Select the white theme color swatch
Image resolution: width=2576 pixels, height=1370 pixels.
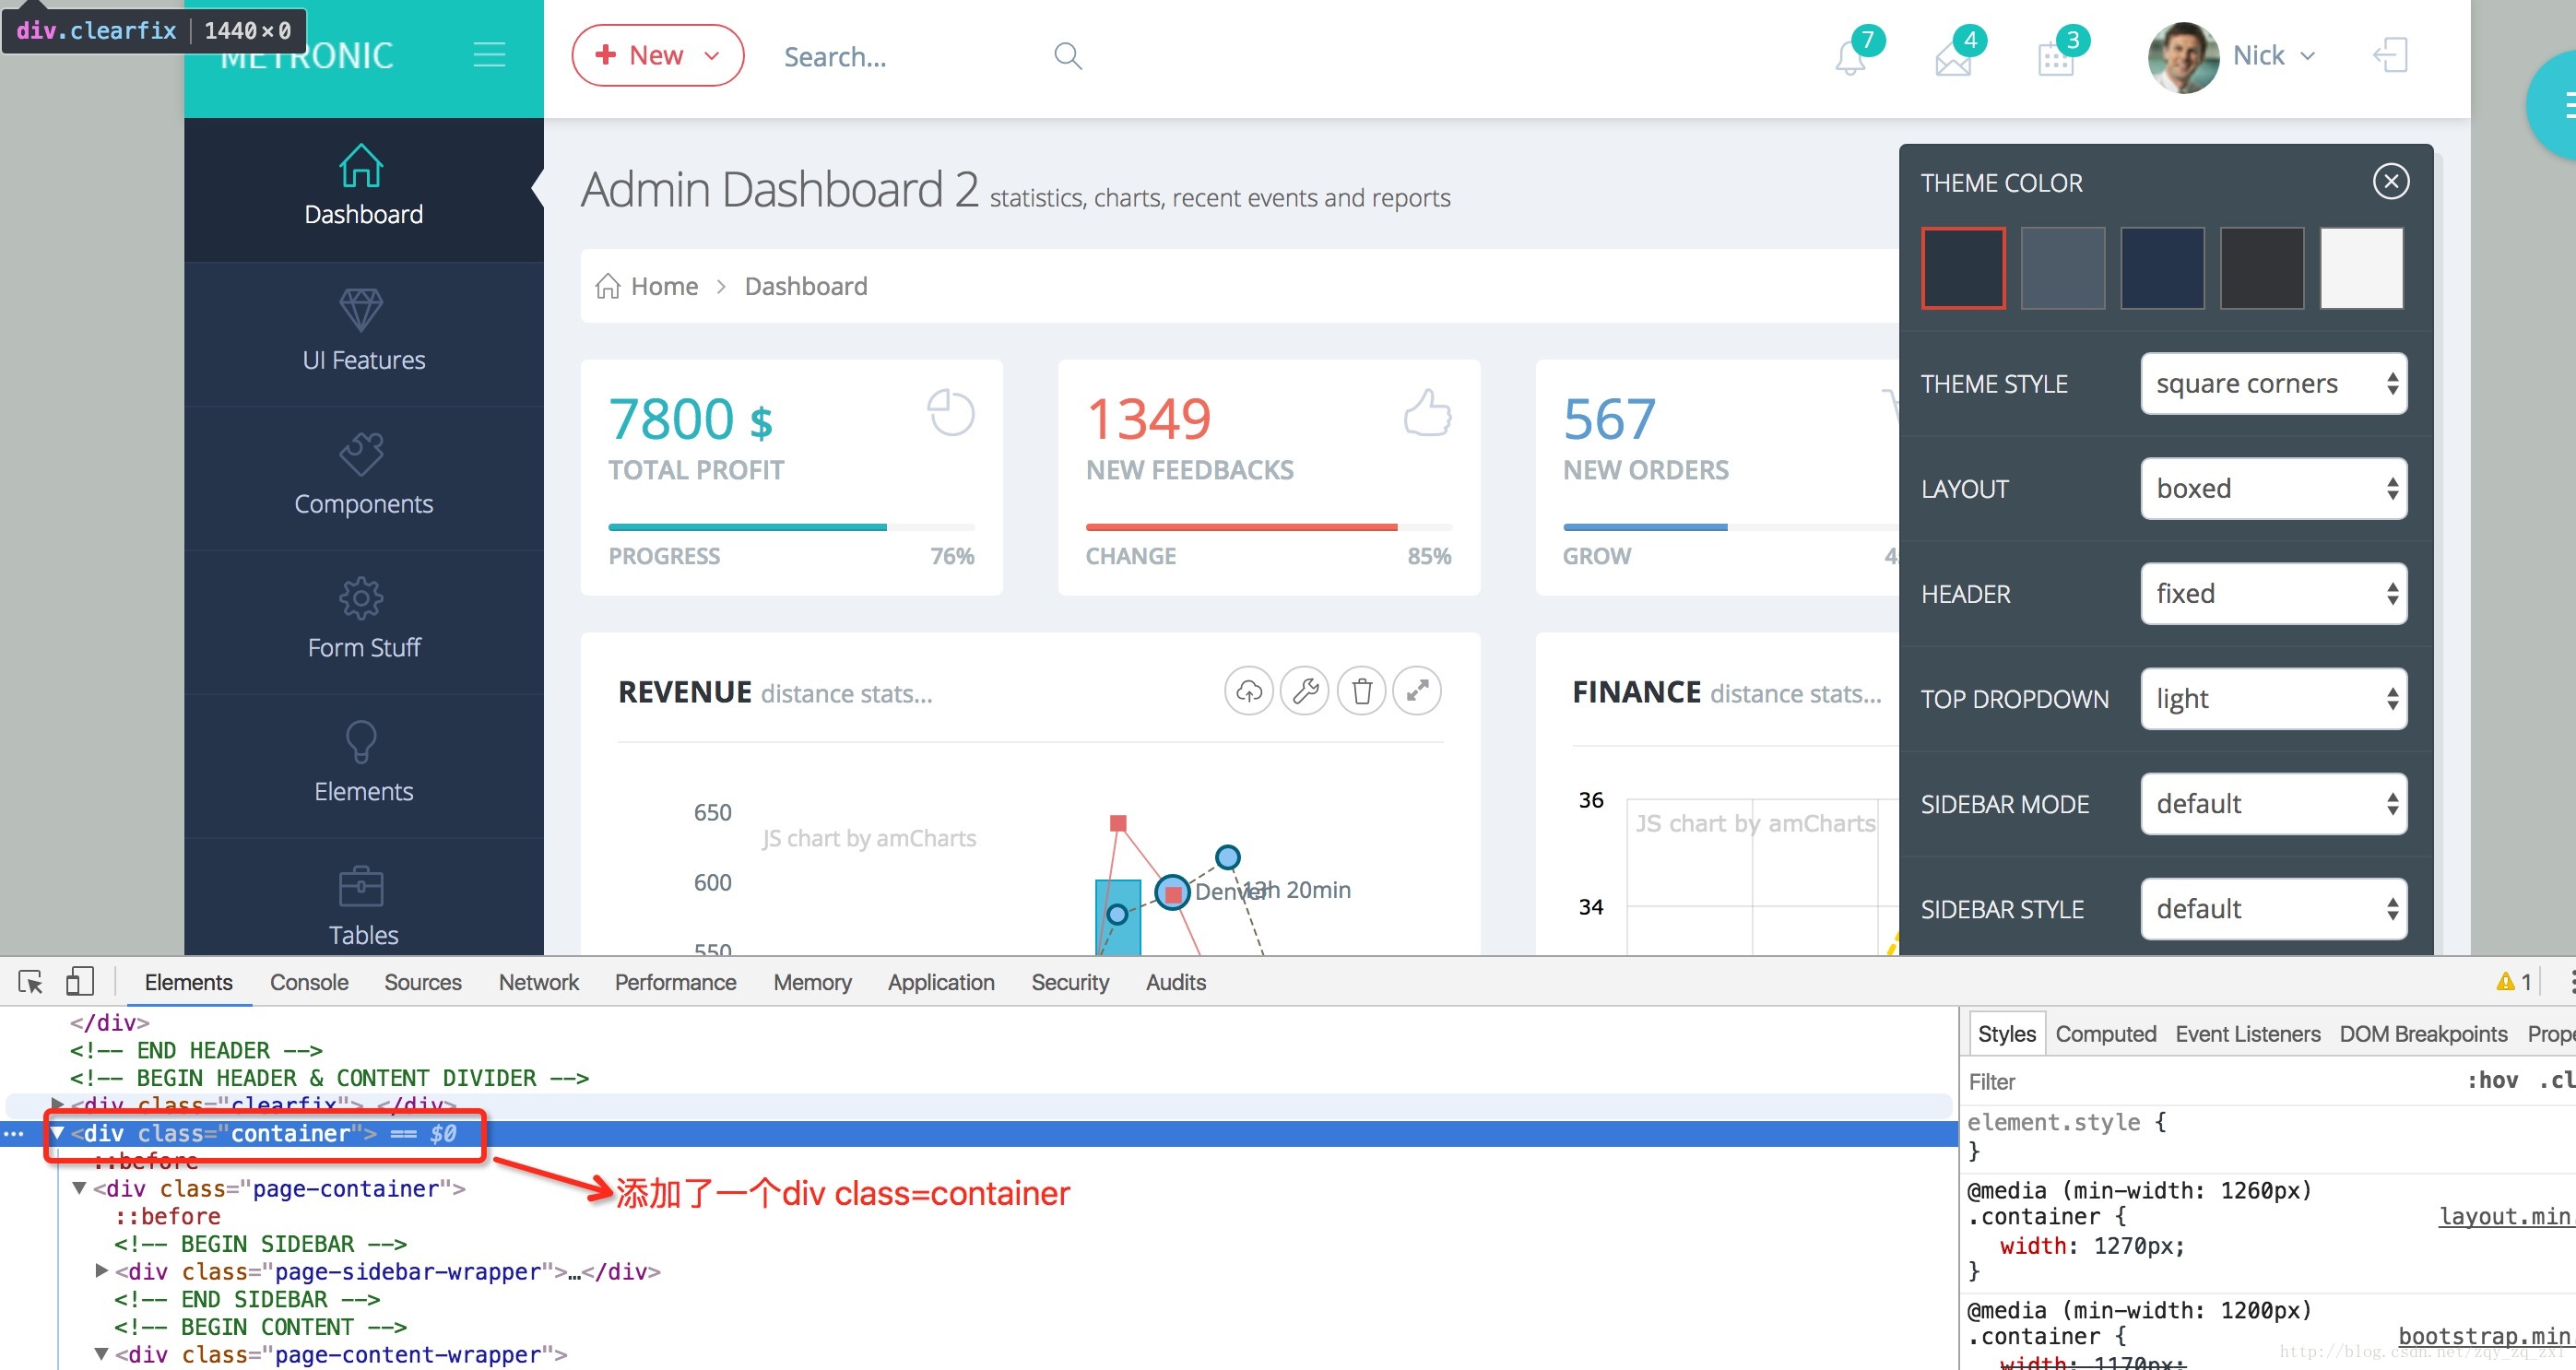click(2361, 268)
